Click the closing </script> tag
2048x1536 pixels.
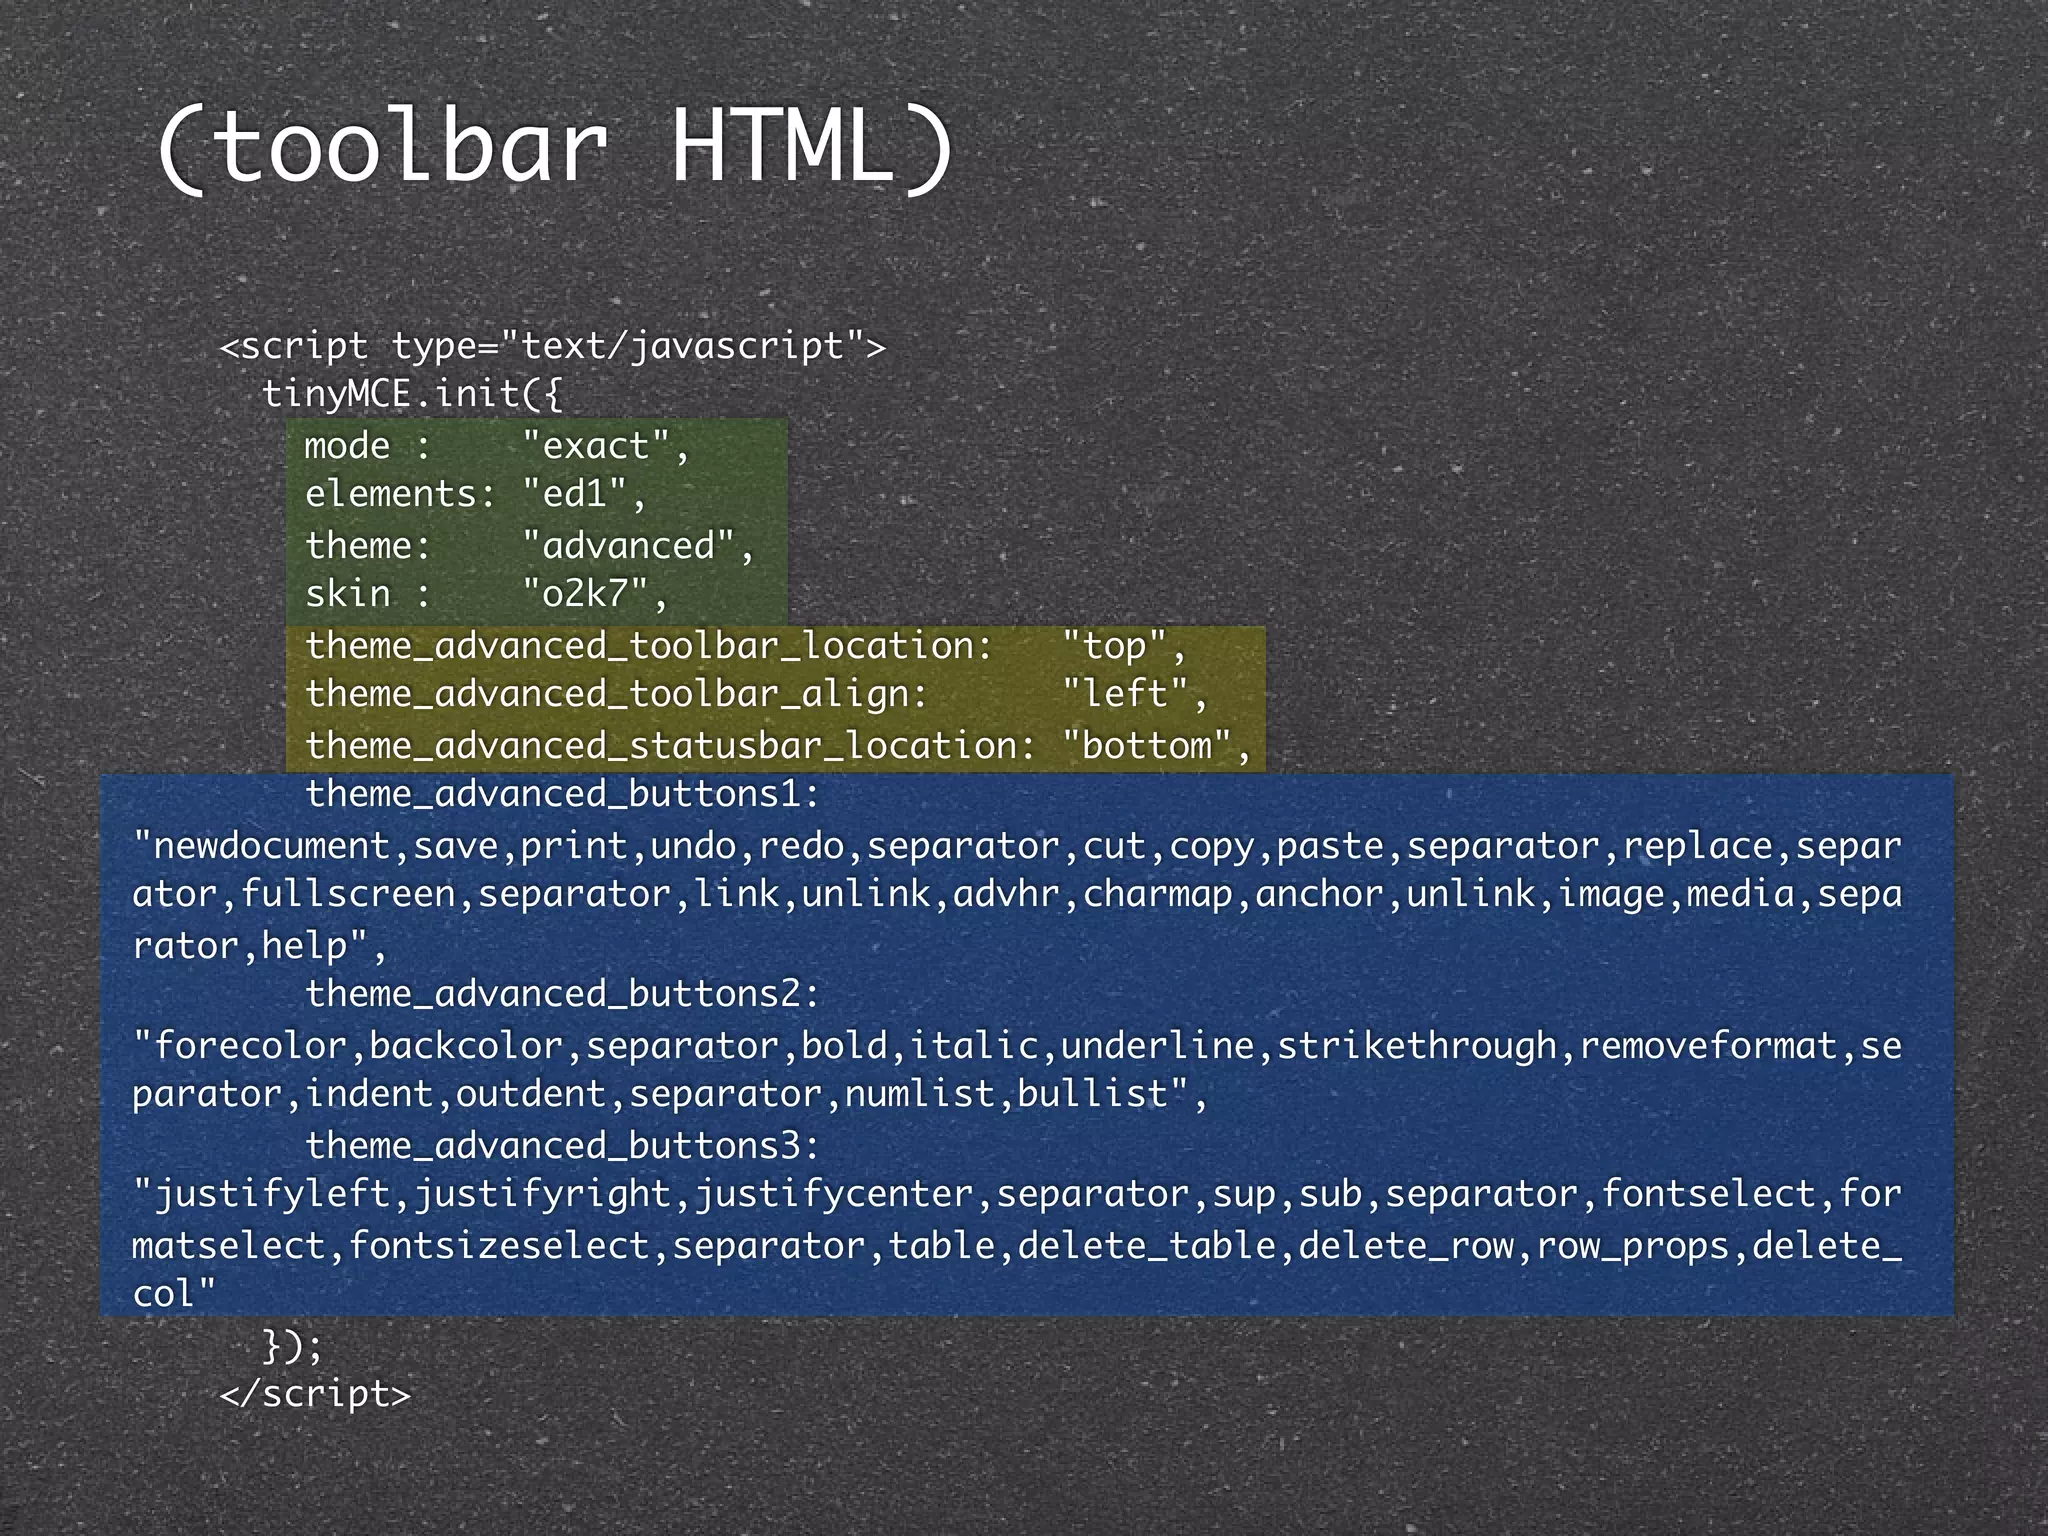[315, 1394]
